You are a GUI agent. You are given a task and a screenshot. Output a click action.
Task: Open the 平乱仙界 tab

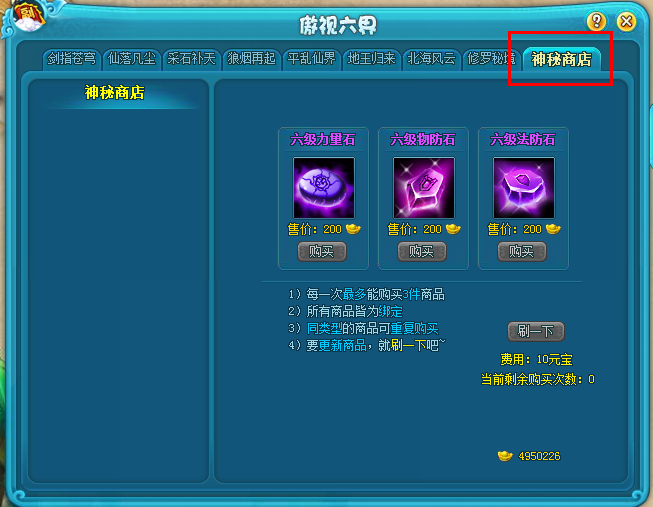click(x=311, y=59)
